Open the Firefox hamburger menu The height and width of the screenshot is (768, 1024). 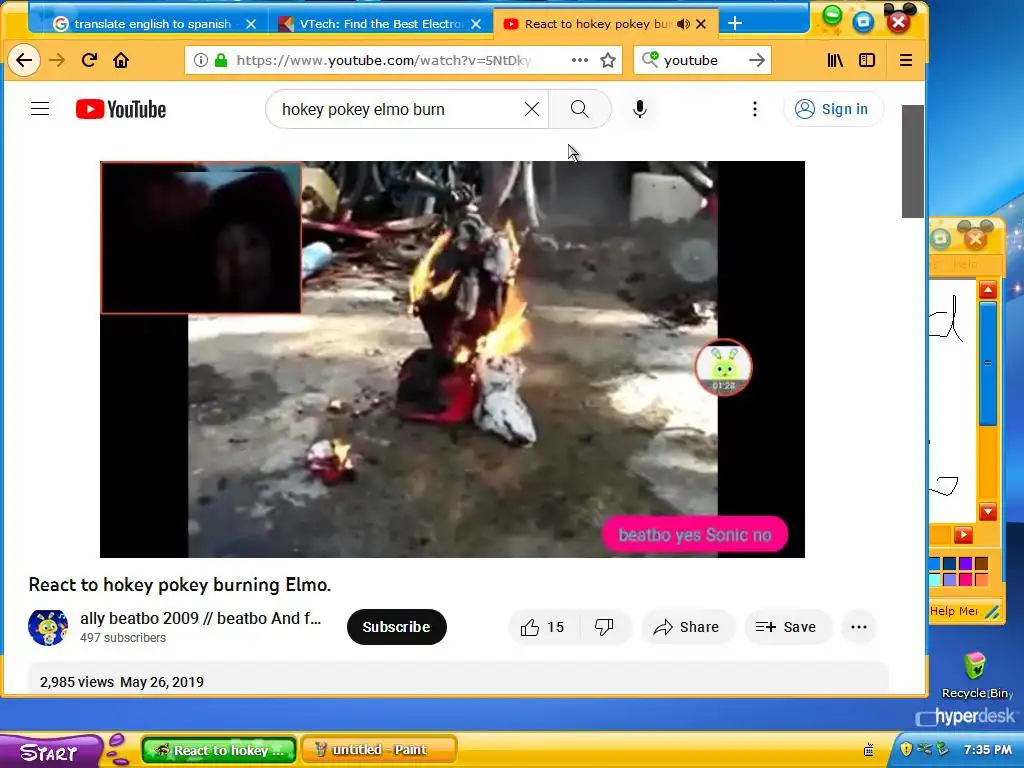point(906,61)
